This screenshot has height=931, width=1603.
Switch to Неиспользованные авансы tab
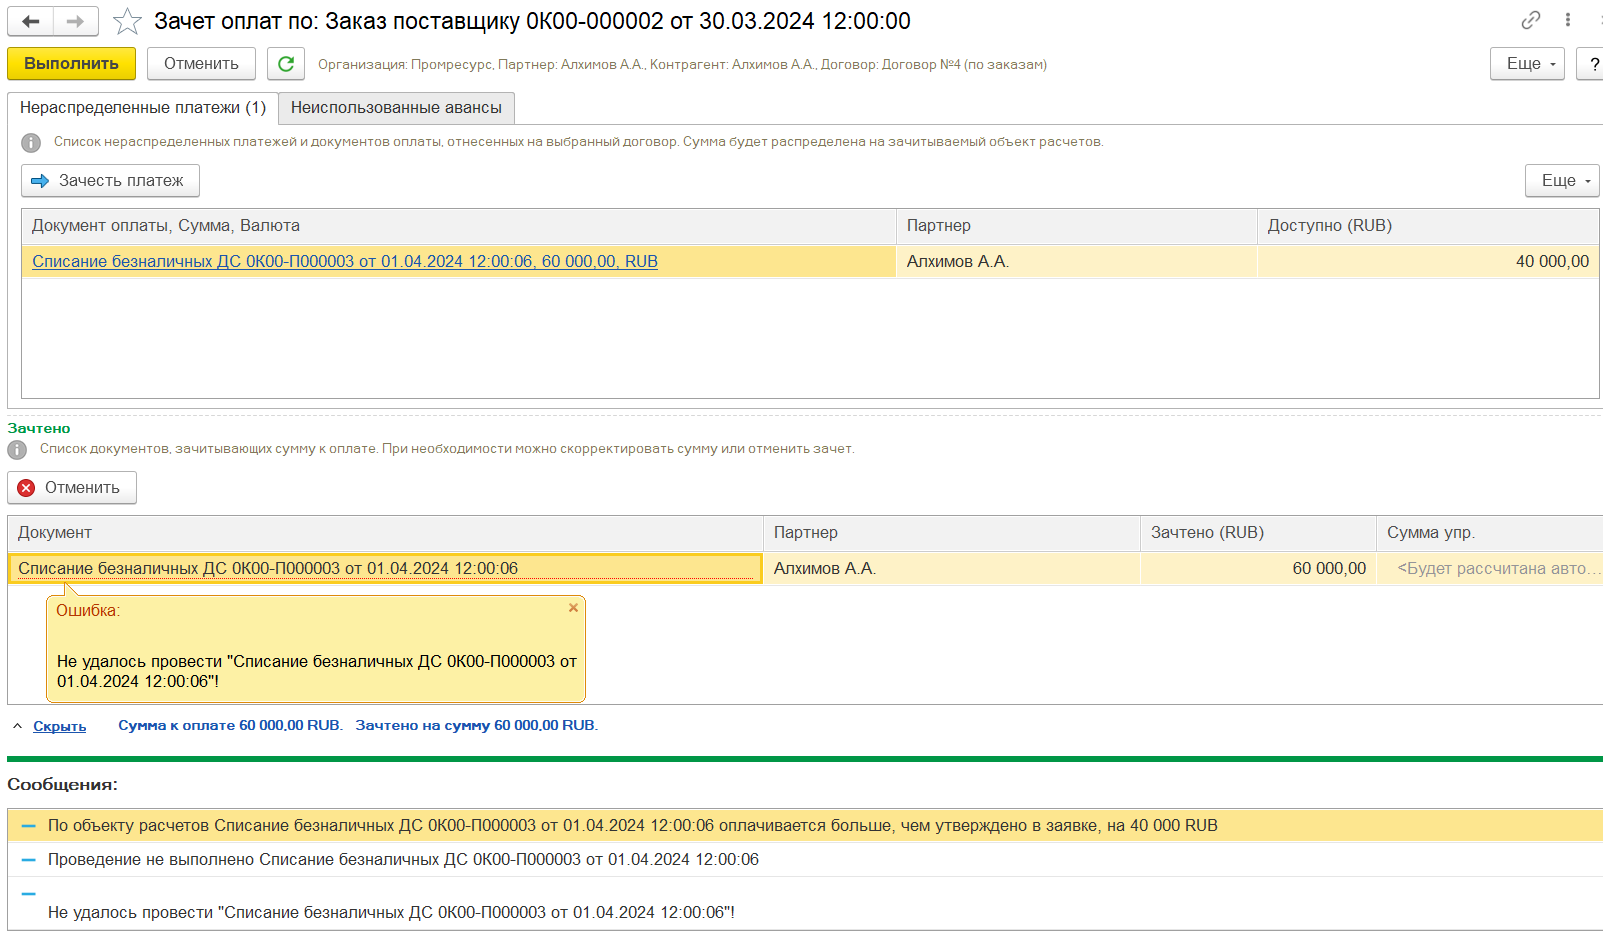pos(396,108)
